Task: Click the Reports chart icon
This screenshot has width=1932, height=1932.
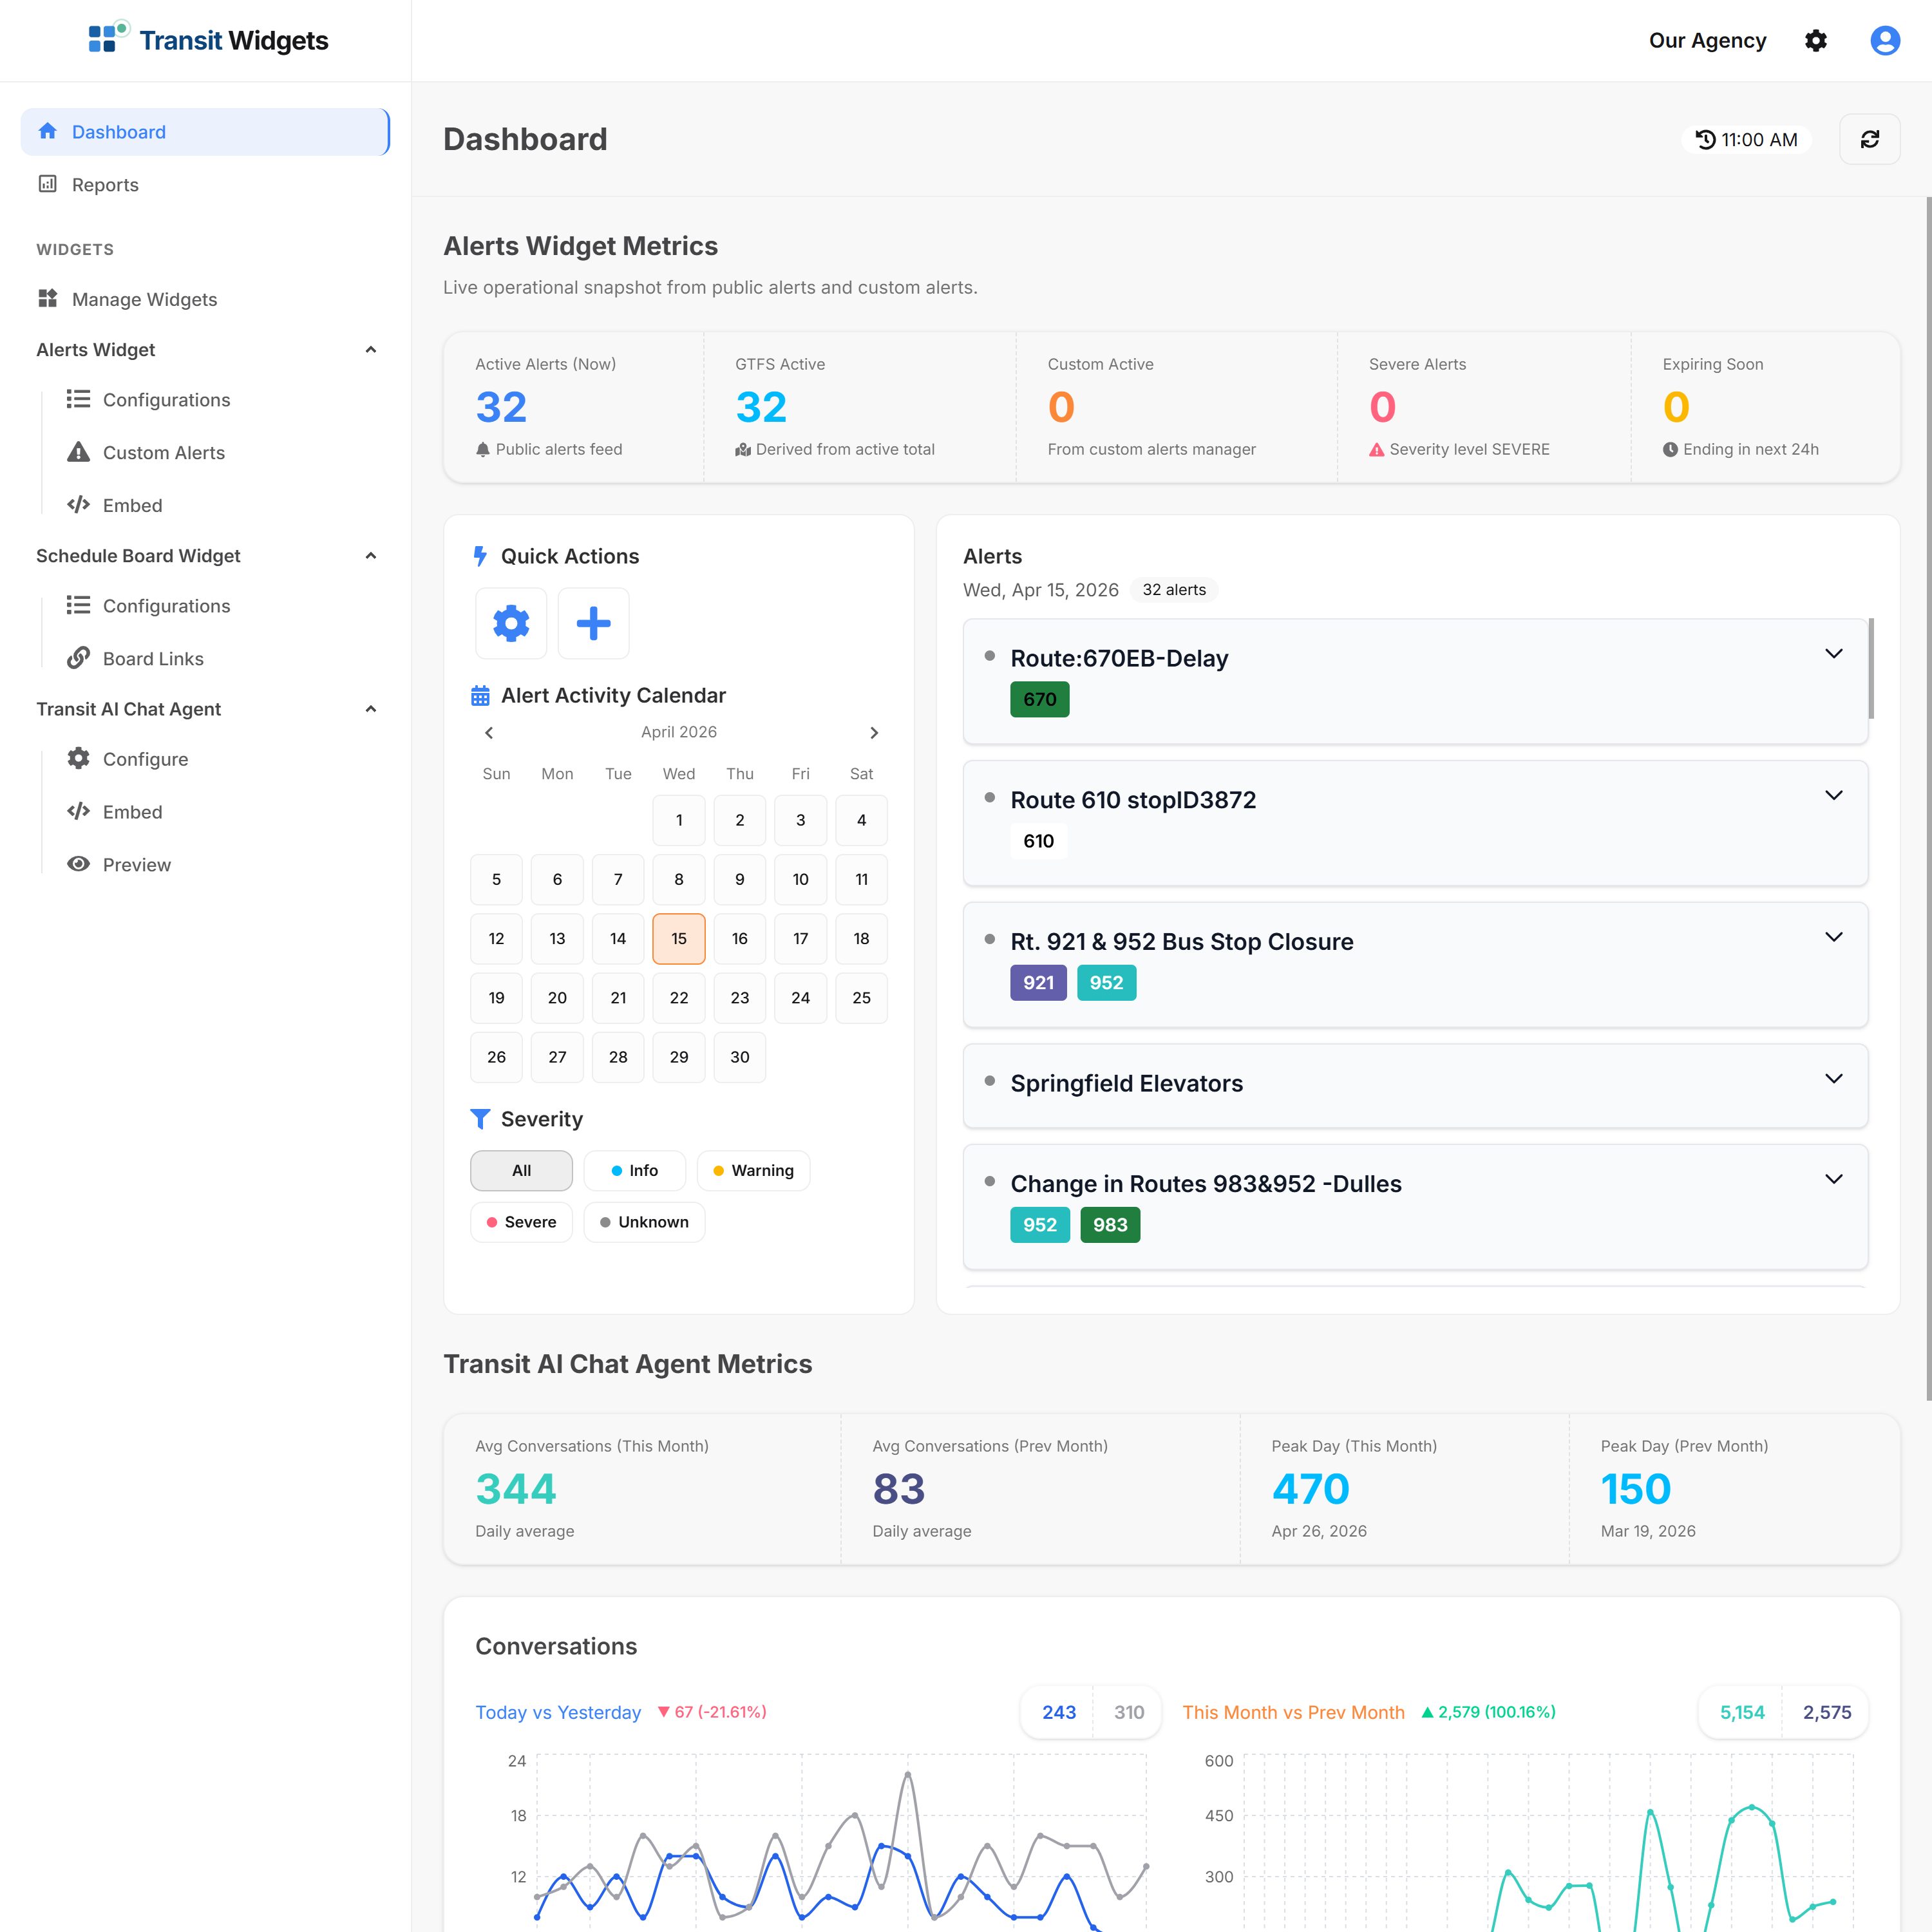Action: point(47,184)
